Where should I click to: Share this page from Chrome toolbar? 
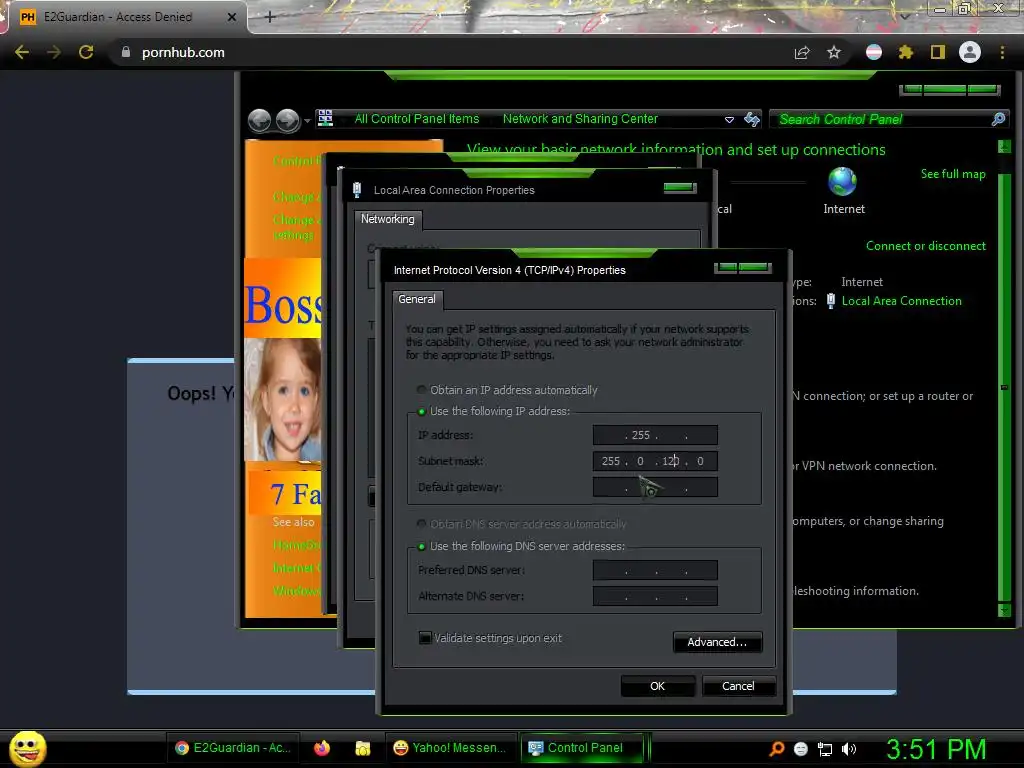pos(802,52)
